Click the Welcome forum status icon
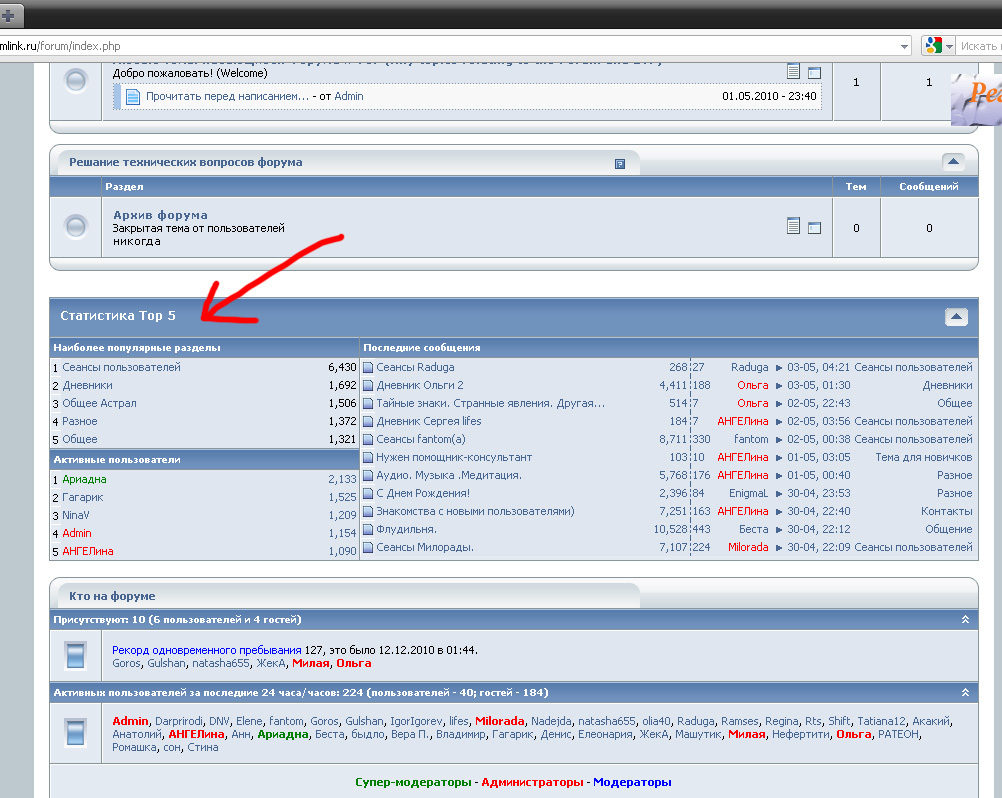Screen dimensions: 1002x798 (x=76, y=81)
